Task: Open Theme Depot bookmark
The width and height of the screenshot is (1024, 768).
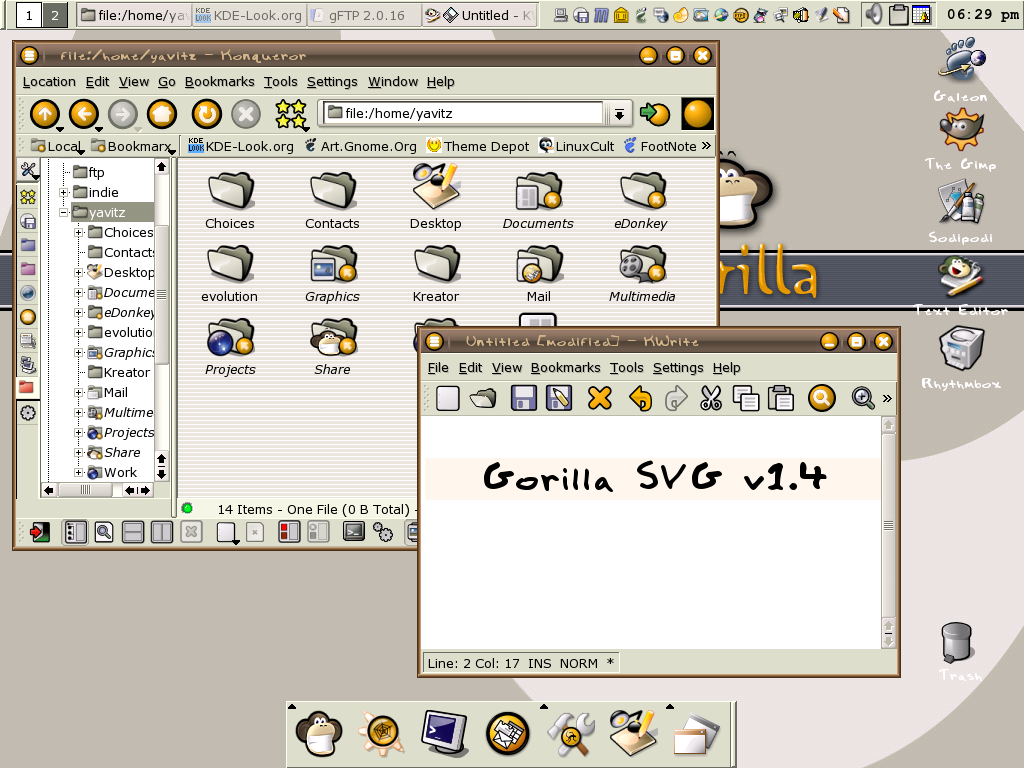Action: [x=478, y=146]
